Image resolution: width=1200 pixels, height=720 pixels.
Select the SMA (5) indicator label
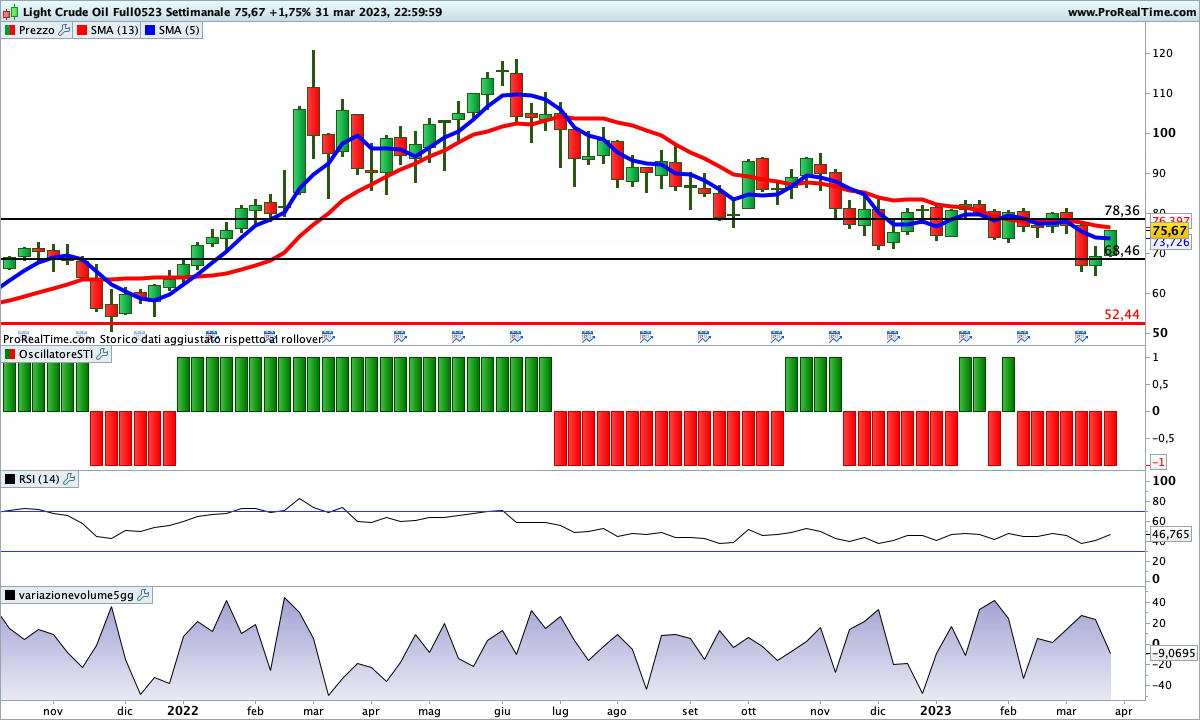pos(180,30)
